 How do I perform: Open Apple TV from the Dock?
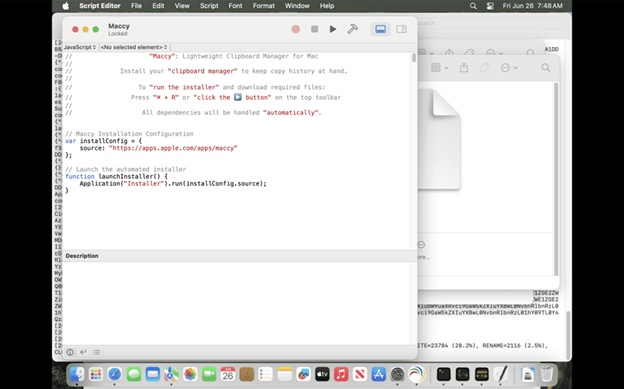coord(322,374)
